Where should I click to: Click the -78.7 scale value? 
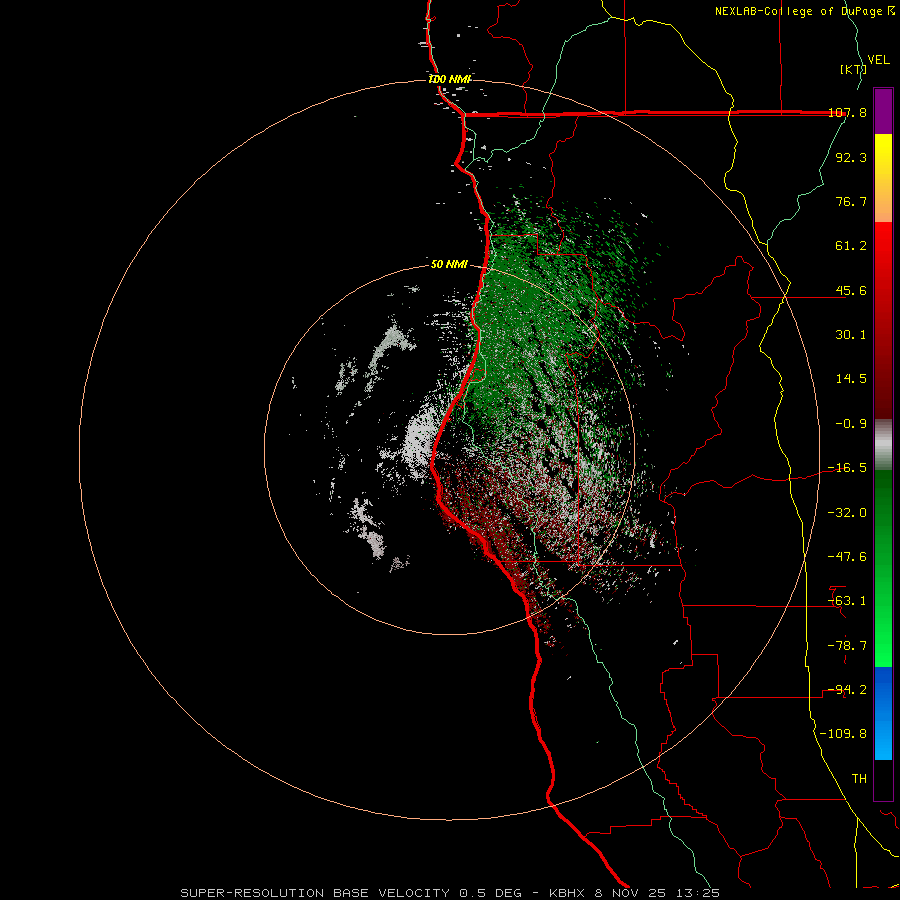[847, 646]
